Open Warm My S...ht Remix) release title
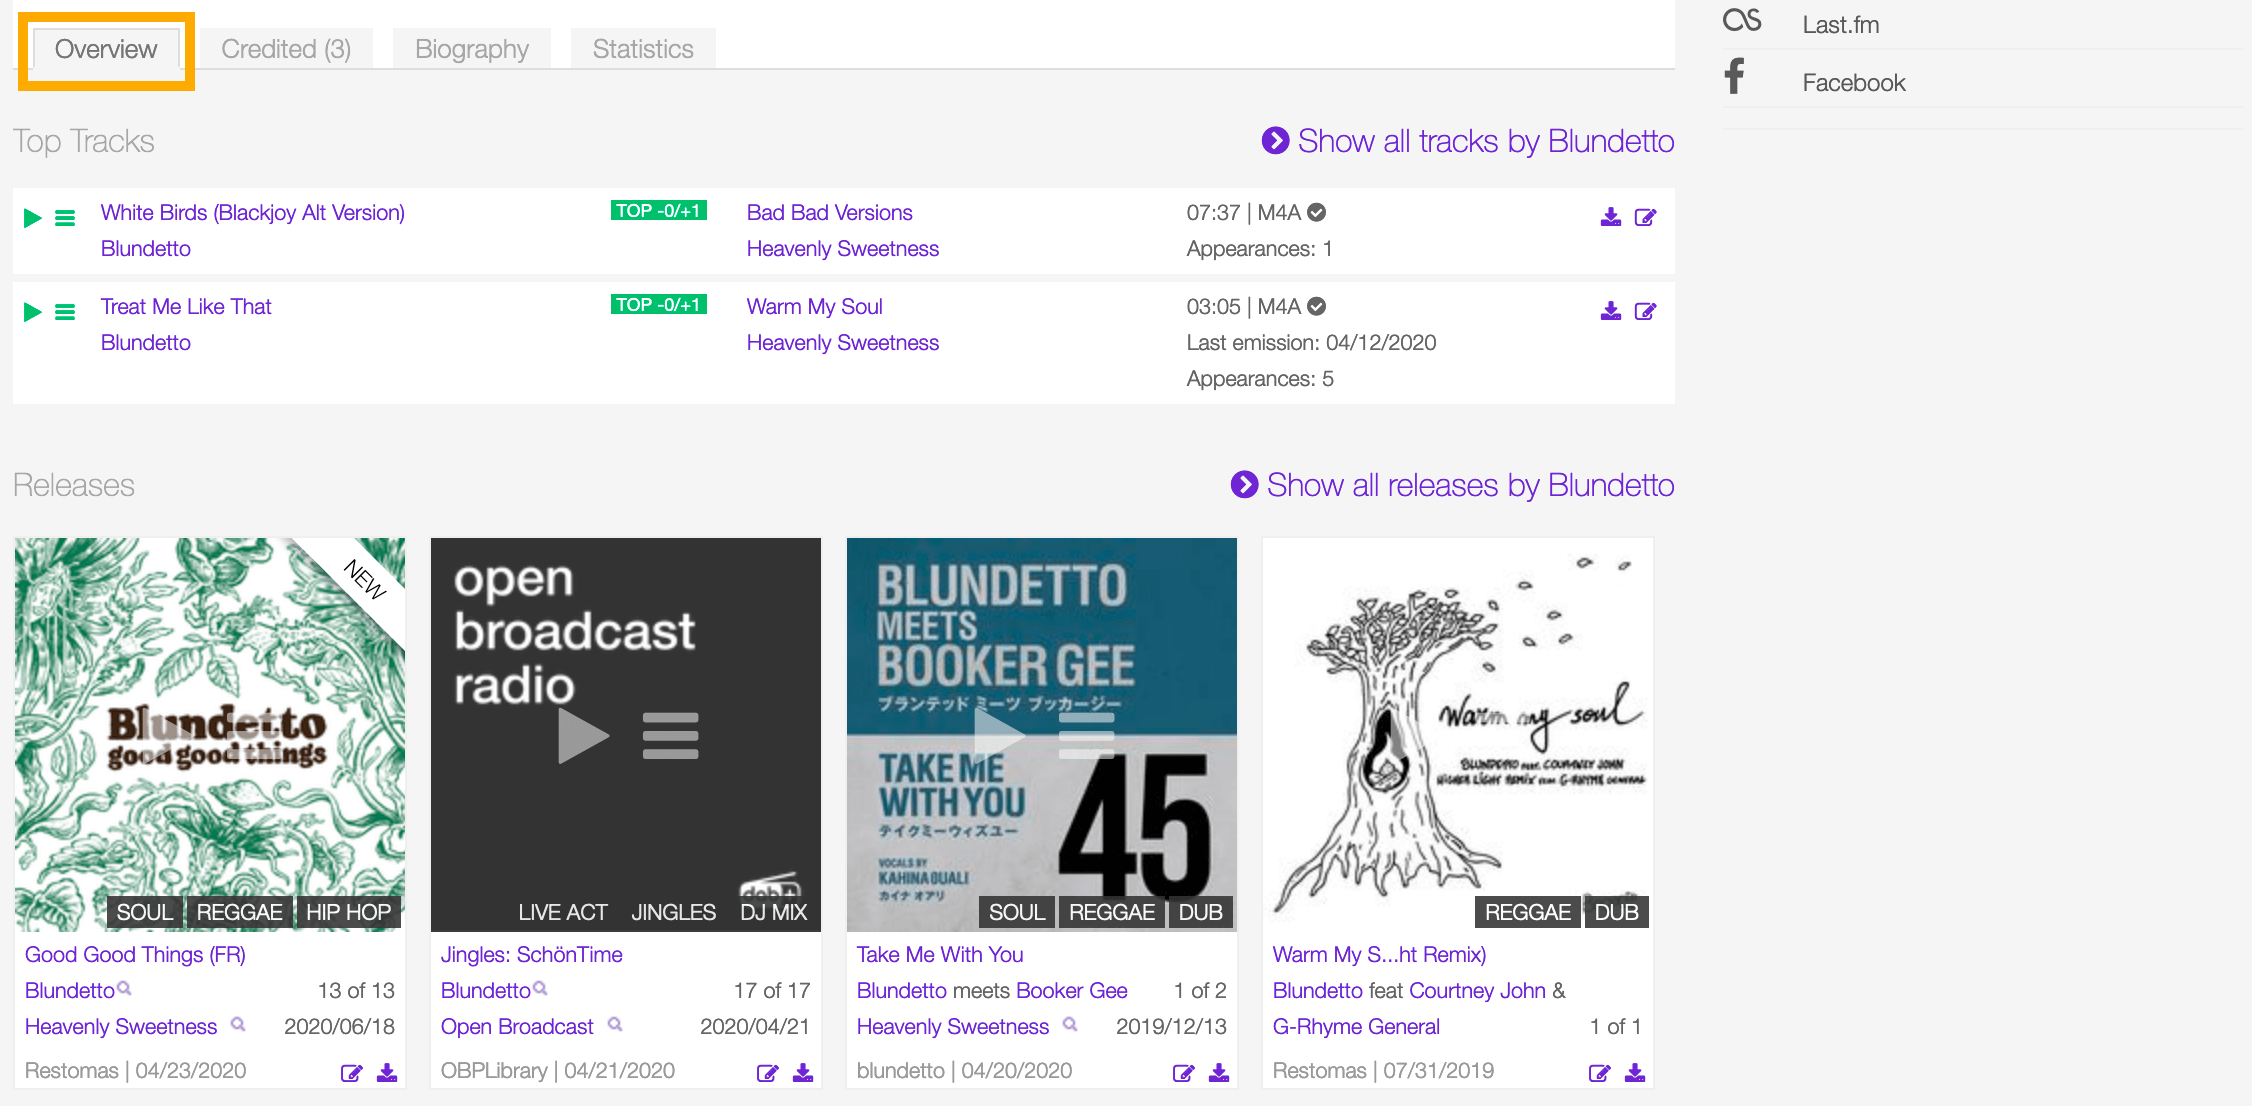This screenshot has height=1106, width=2252. pyautogui.click(x=1380, y=954)
